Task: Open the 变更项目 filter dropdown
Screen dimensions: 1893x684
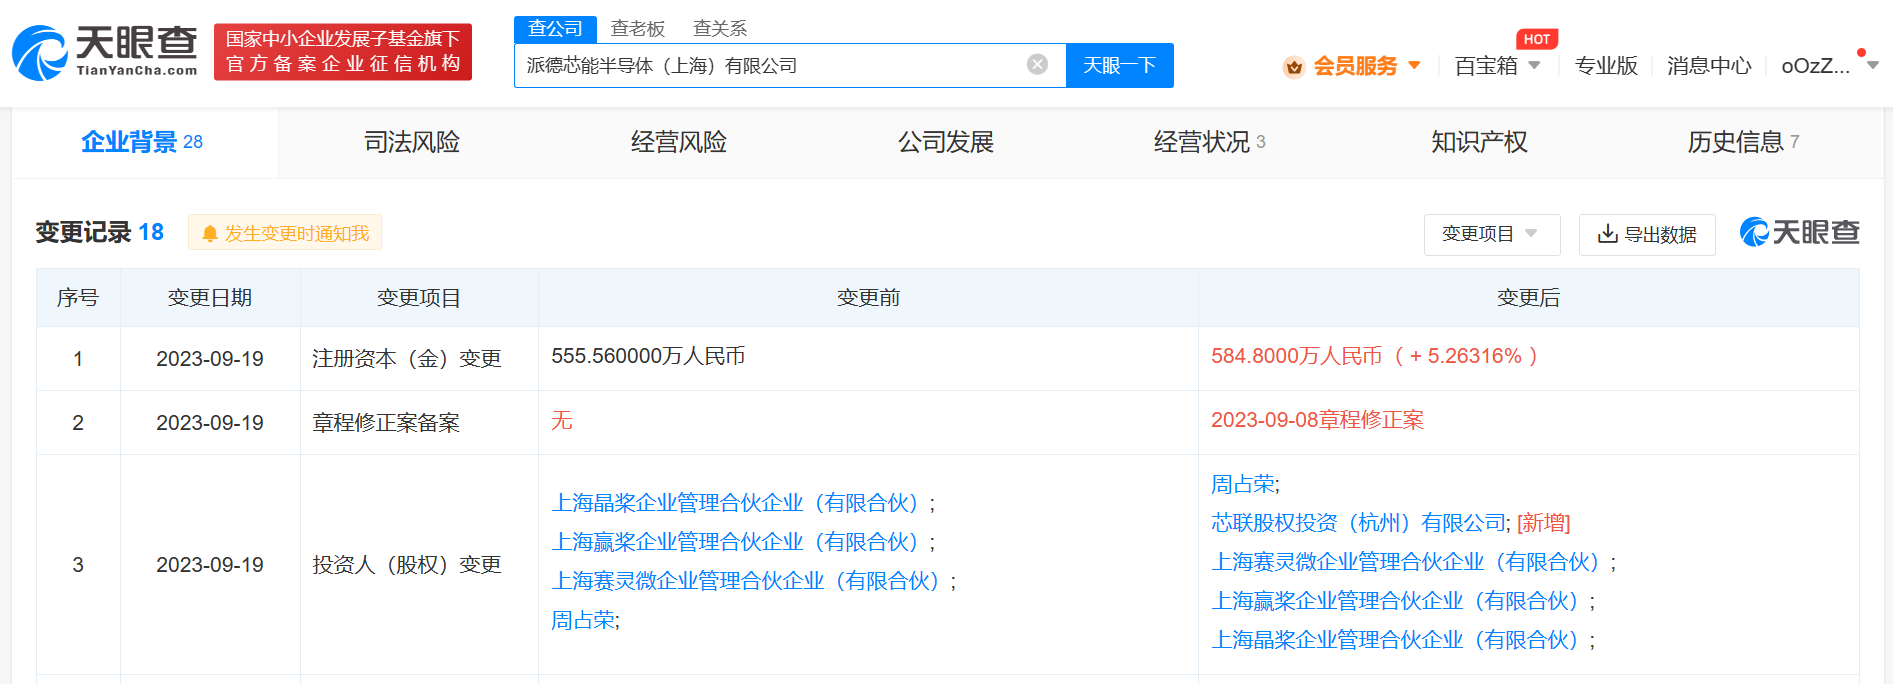Action: [x=1492, y=234]
